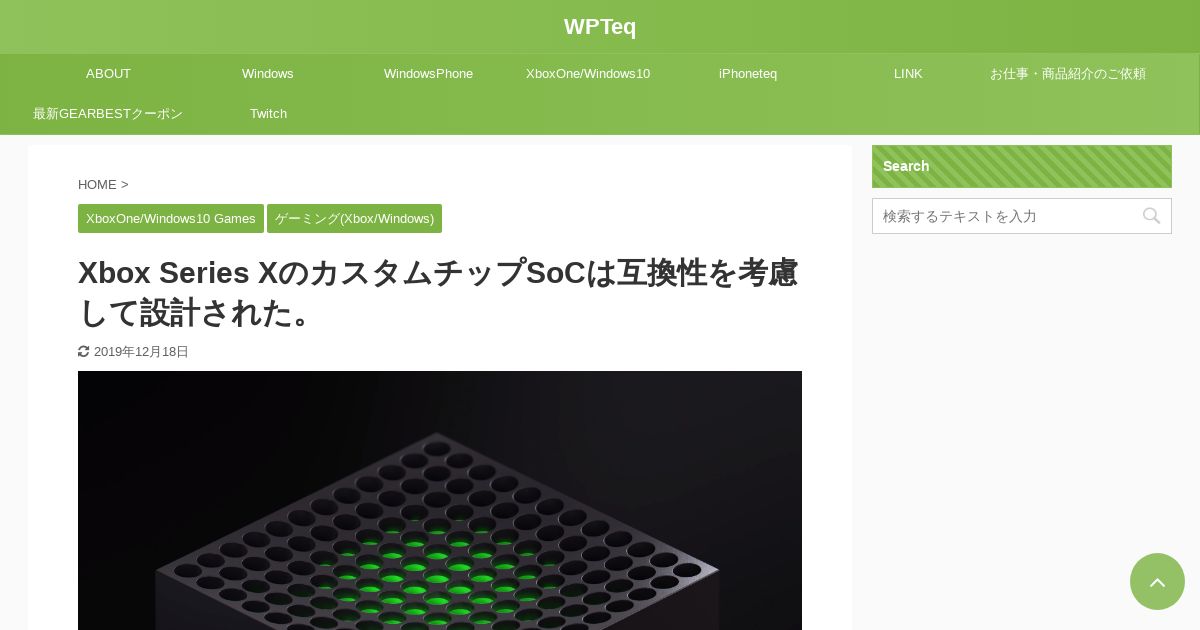Open 最新GEARBESTクーポン menu item
The width and height of the screenshot is (1200, 630).
(x=108, y=113)
